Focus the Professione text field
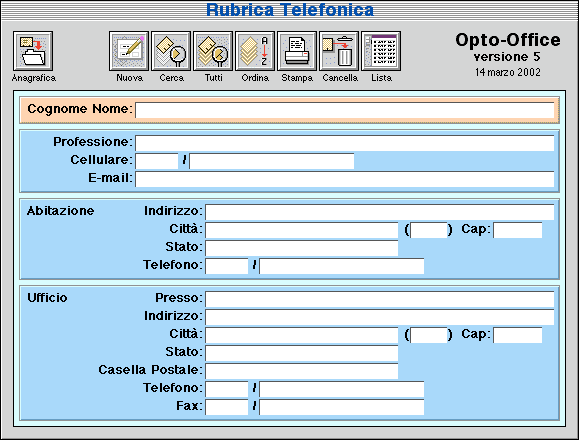This screenshot has width=579, height=440. click(345, 143)
